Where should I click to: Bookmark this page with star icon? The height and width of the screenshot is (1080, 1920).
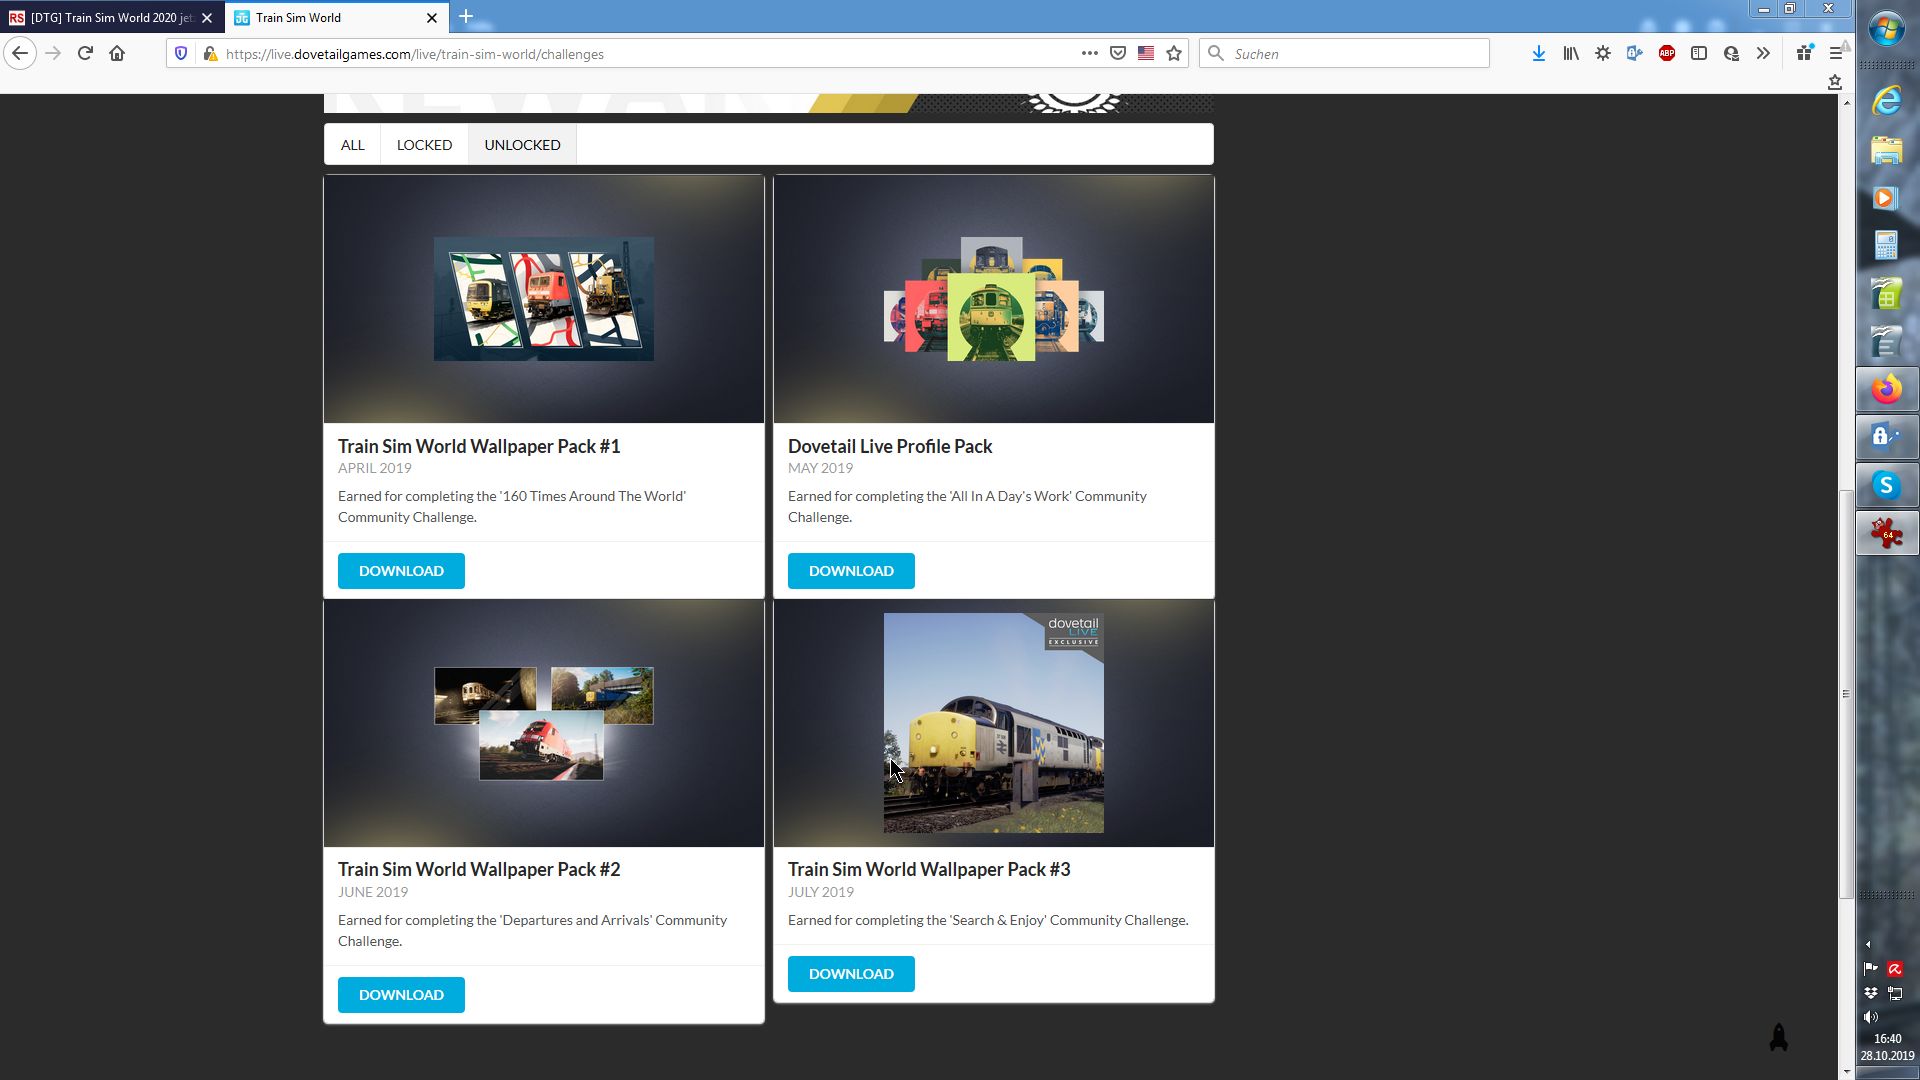[1174, 54]
